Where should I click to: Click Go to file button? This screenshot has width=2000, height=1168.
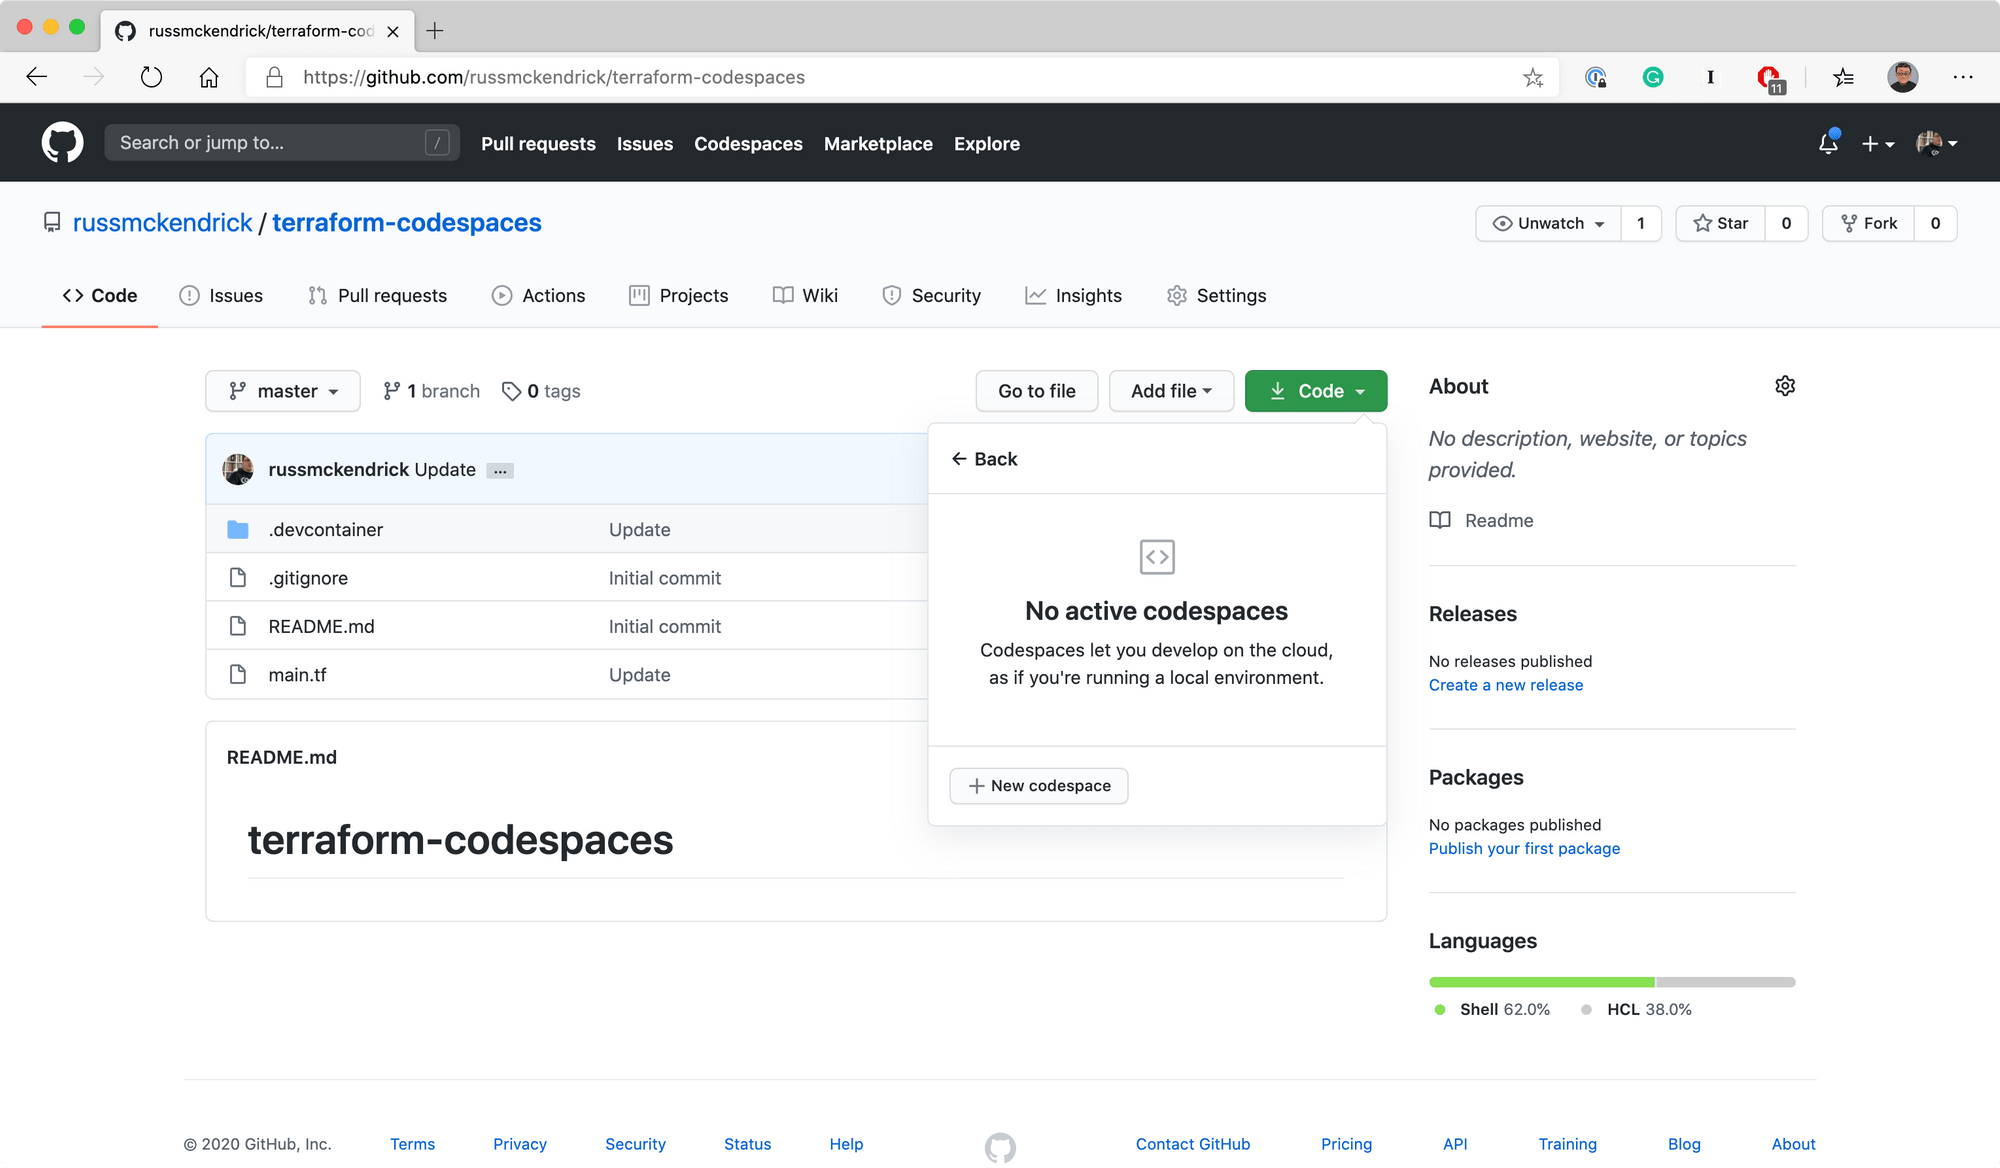pyautogui.click(x=1037, y=391)
